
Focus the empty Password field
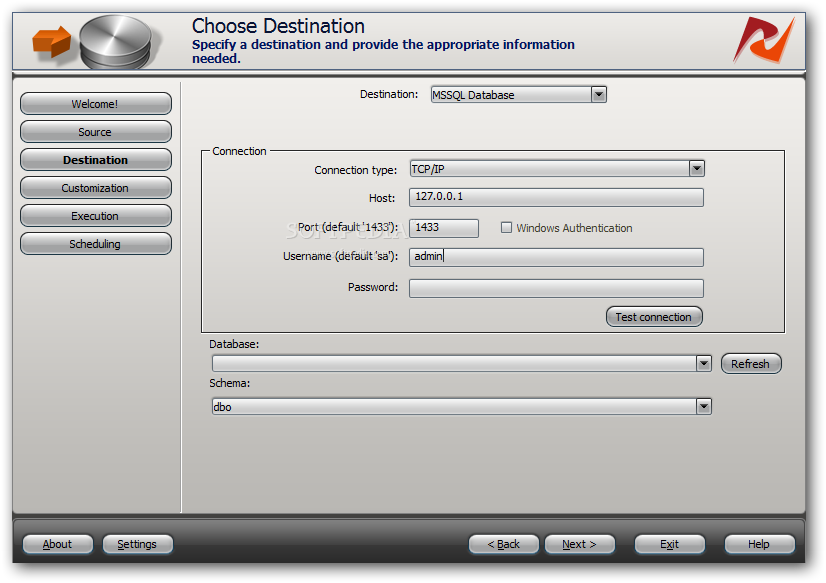coord(556,288)
